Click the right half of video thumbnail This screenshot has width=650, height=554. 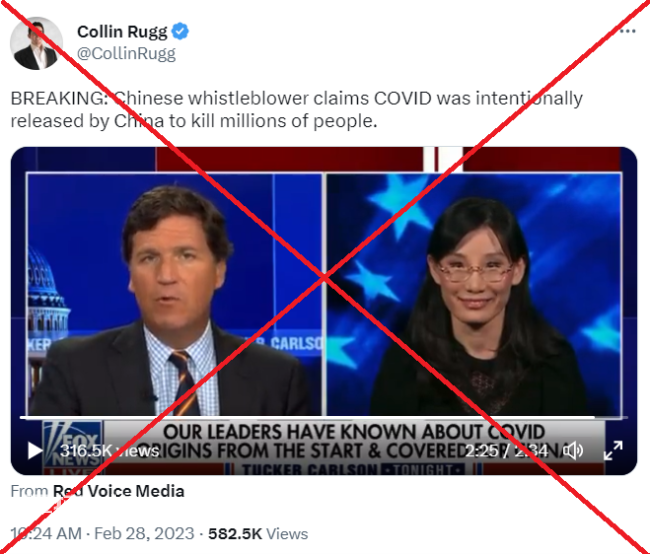[474, 294]
